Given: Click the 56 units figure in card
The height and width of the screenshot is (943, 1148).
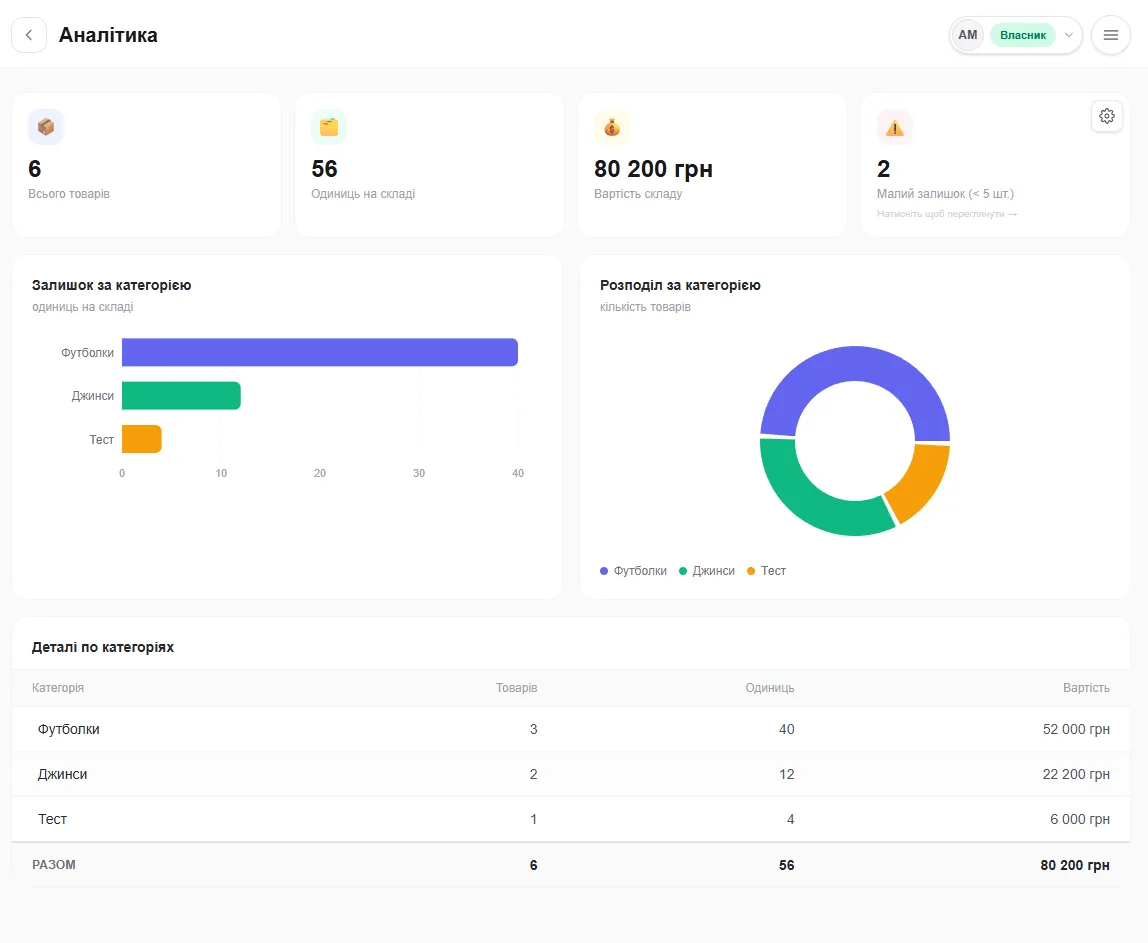Looking at the screenshot, I should click(x=324, y=169).
